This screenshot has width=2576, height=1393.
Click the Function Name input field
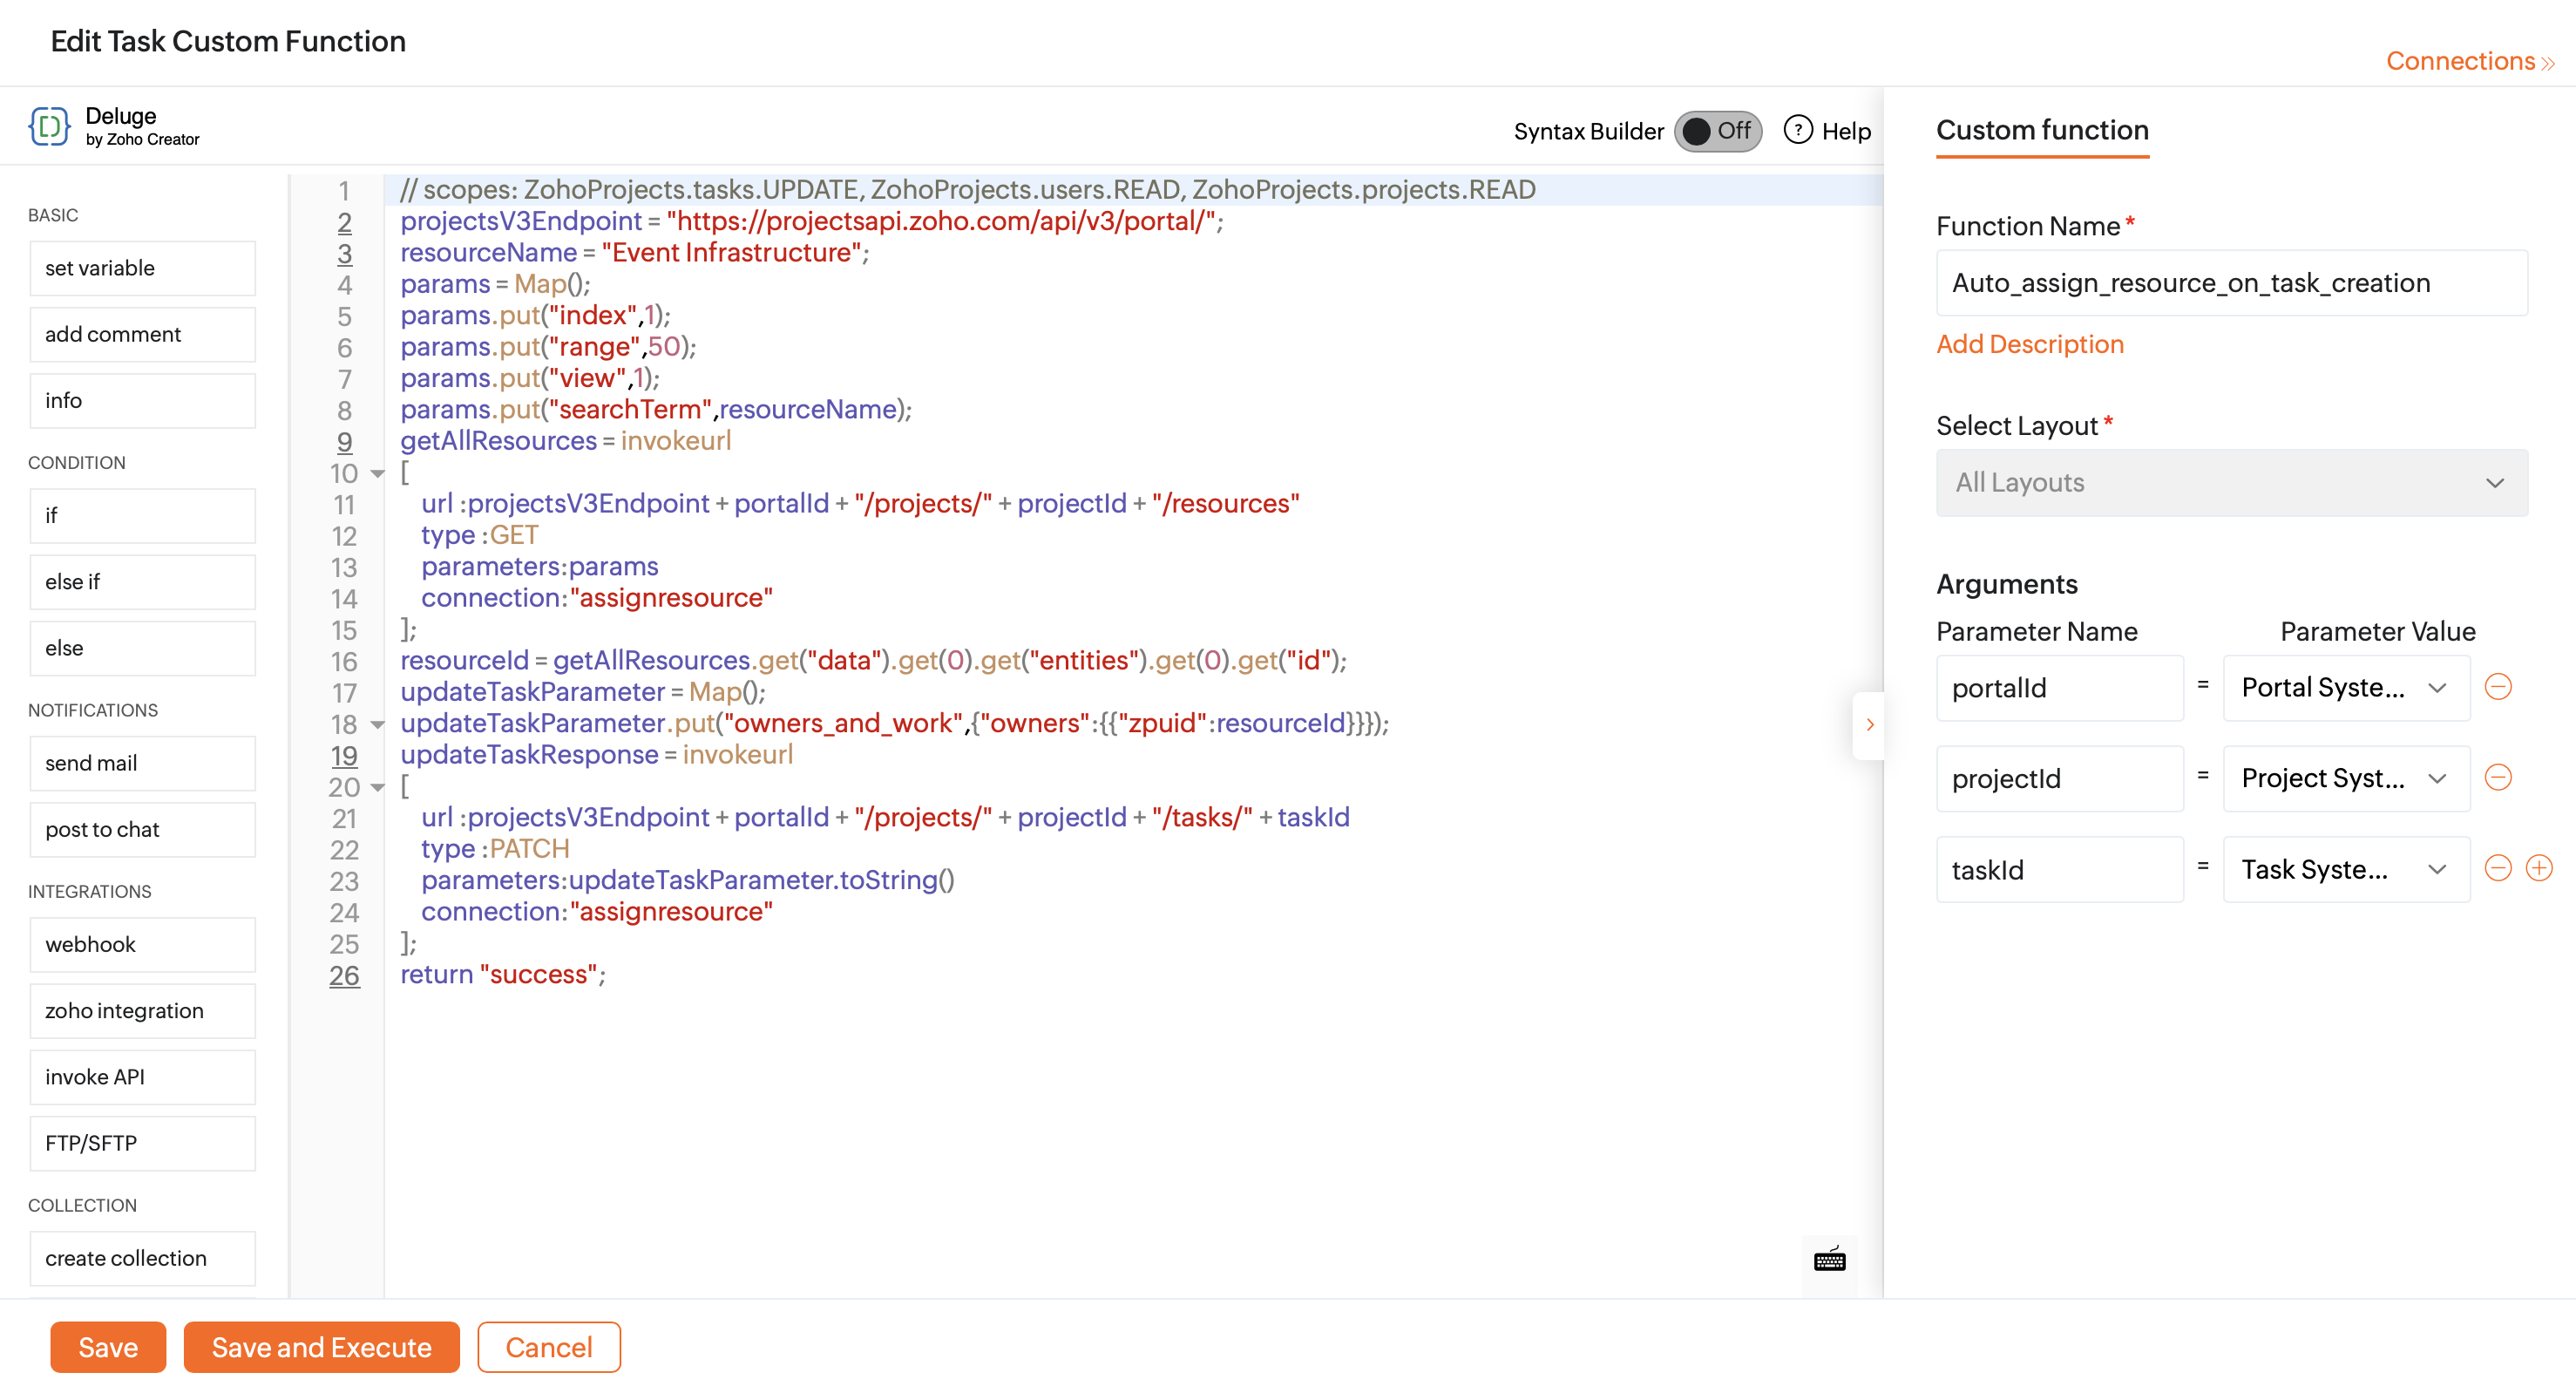(x=2231, y=283)
